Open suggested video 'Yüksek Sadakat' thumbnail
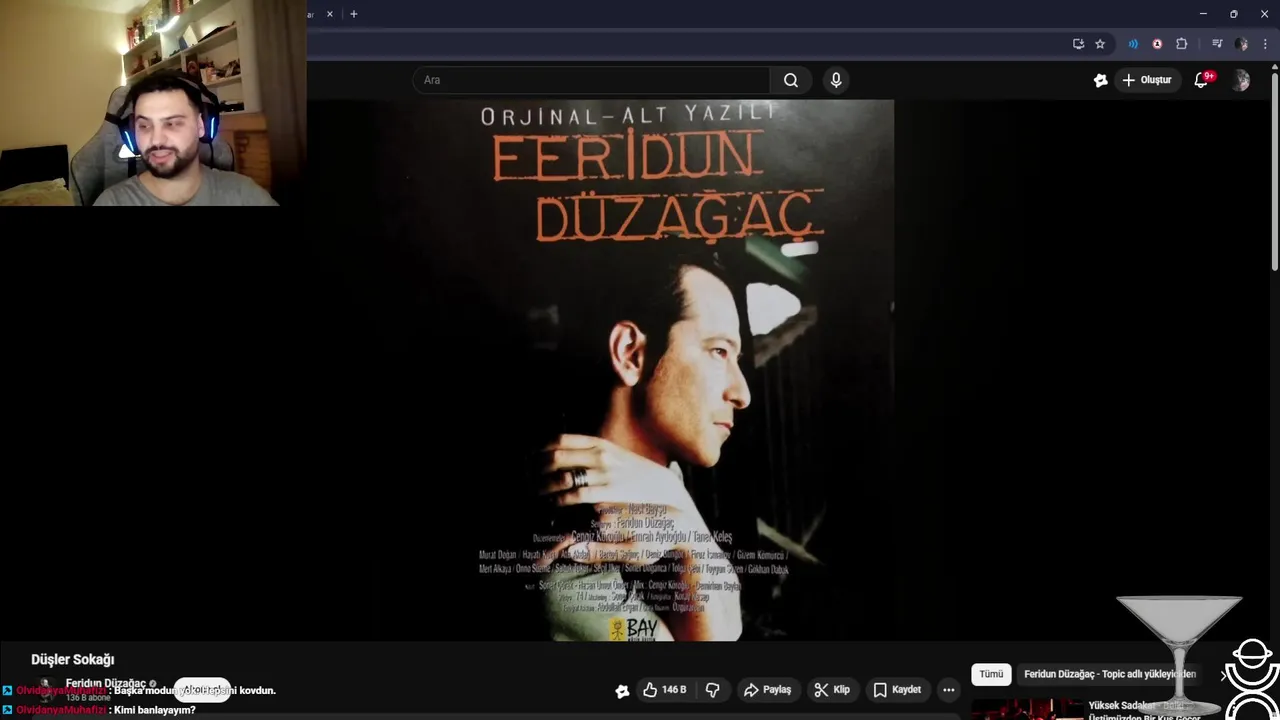The height and width of the screenshot is (720, 1280). 1028,710
